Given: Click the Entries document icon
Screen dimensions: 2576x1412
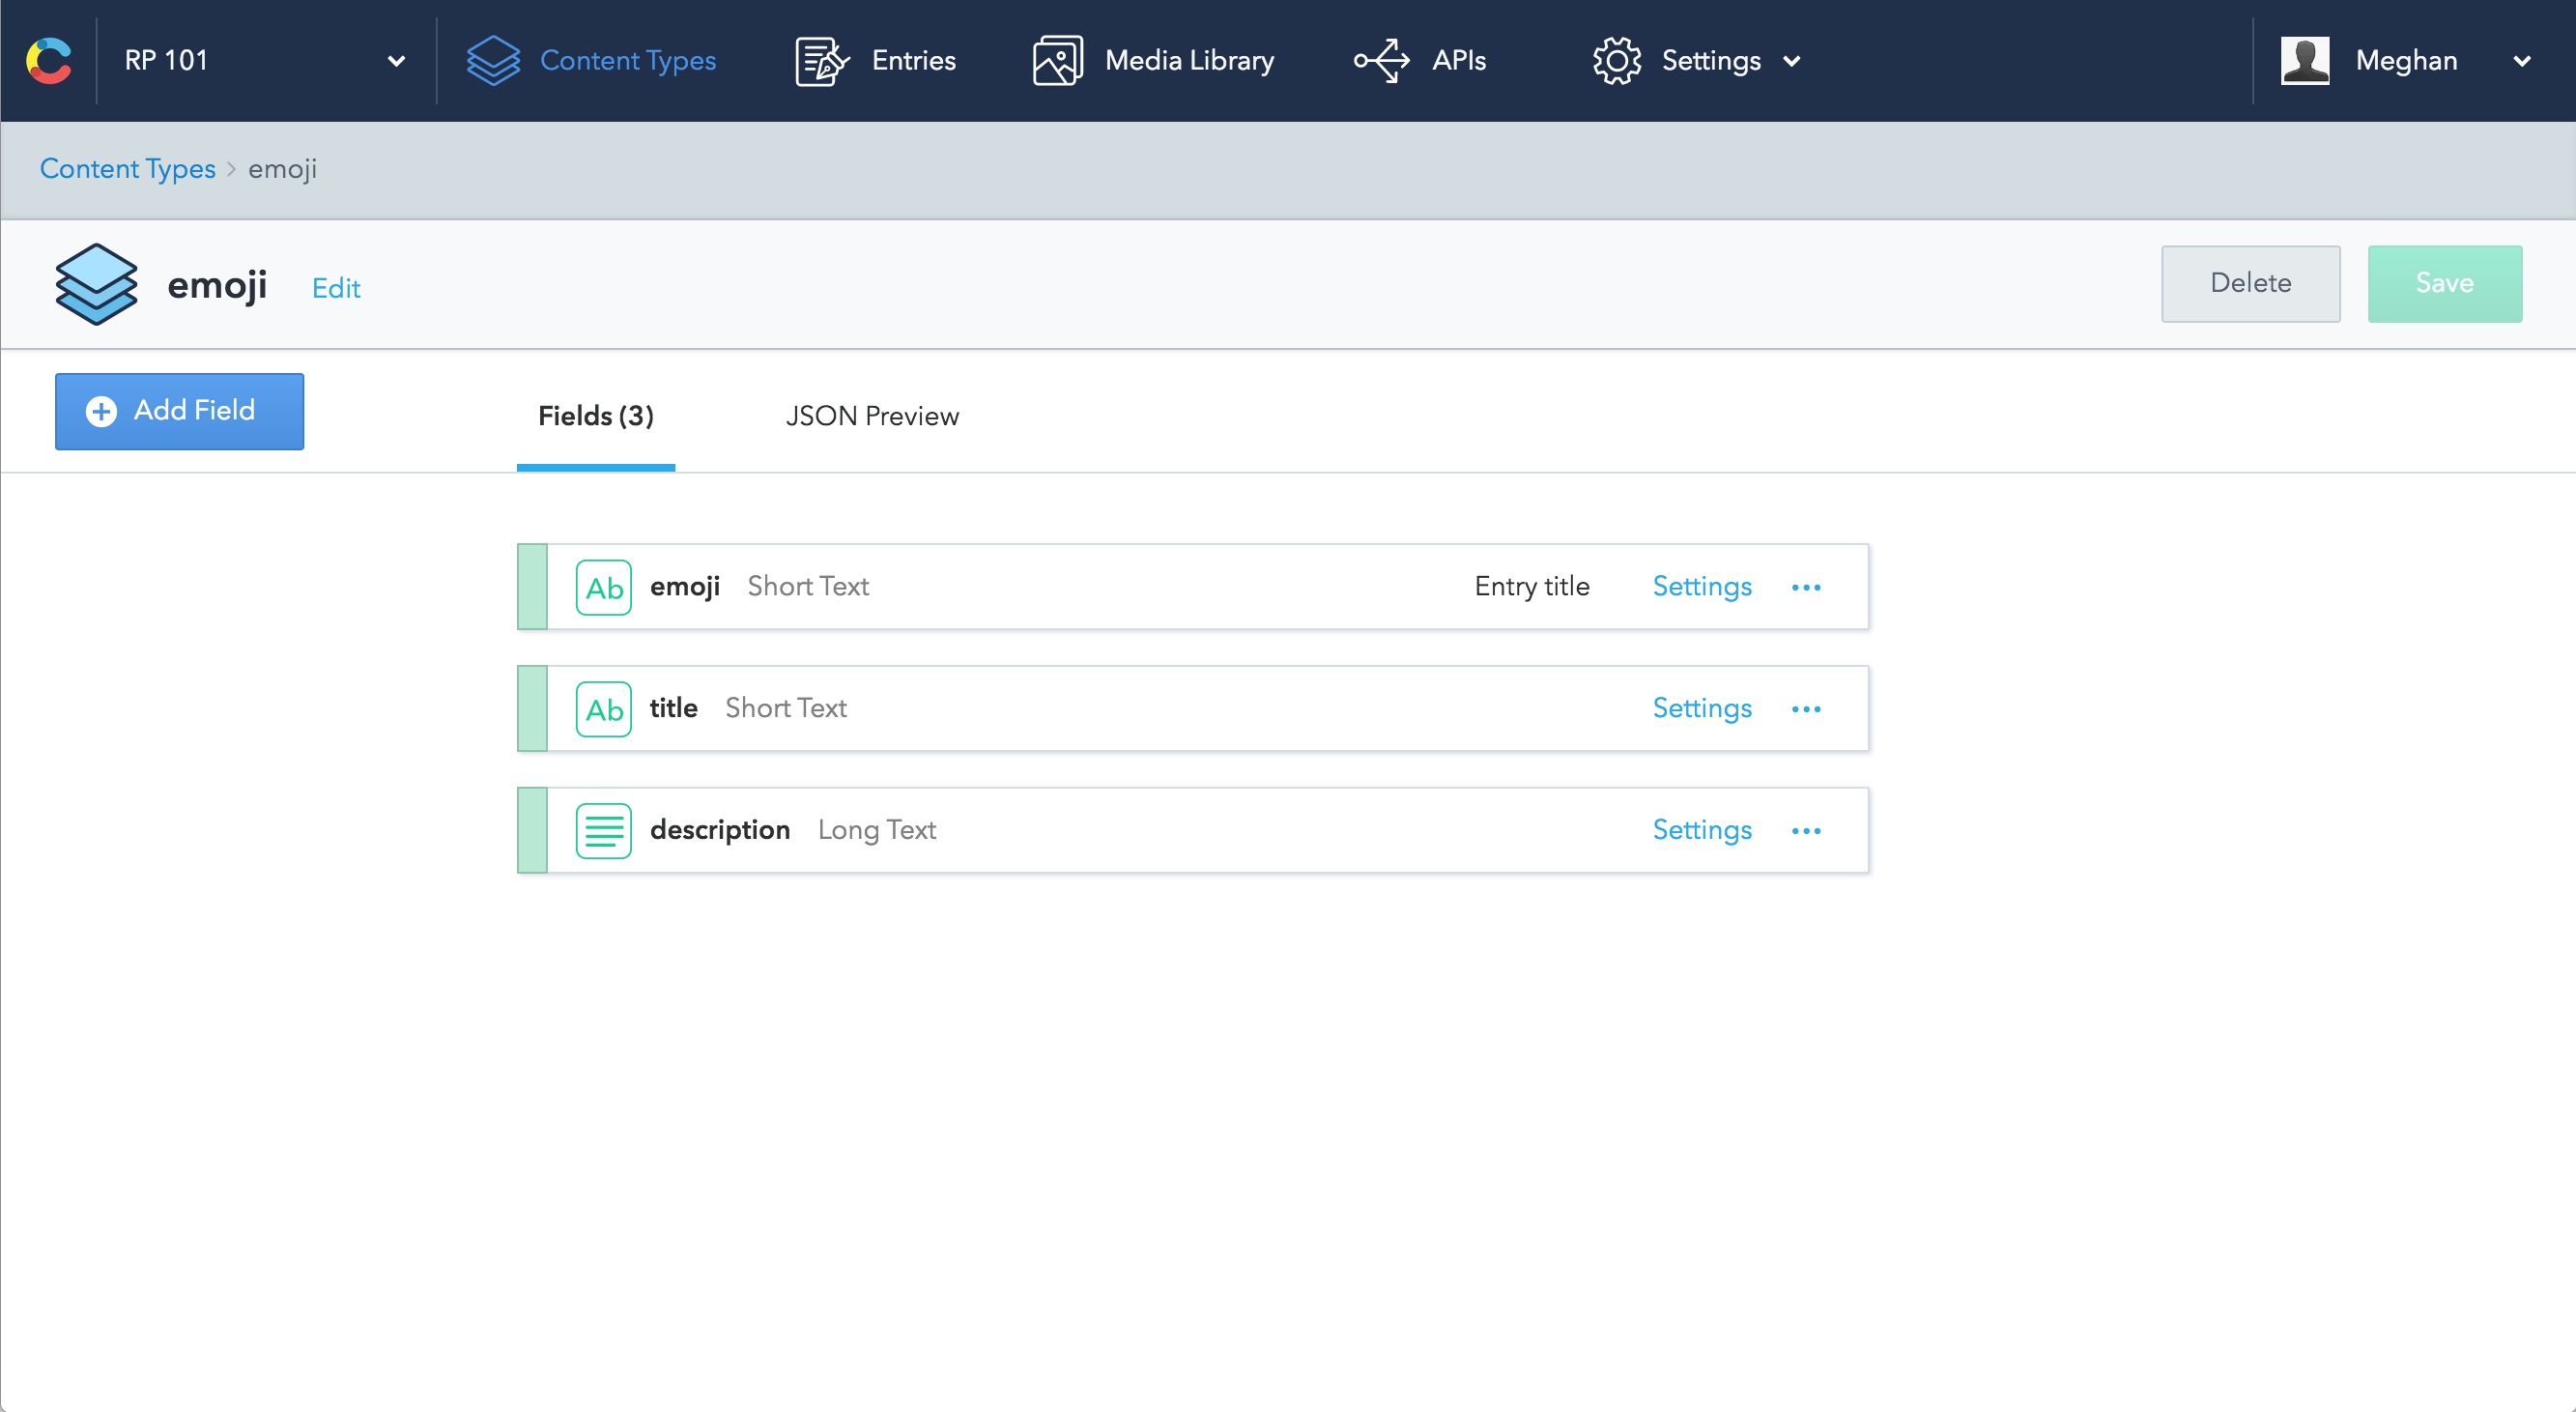Looking at the screenshot, I should click(821, 60).
